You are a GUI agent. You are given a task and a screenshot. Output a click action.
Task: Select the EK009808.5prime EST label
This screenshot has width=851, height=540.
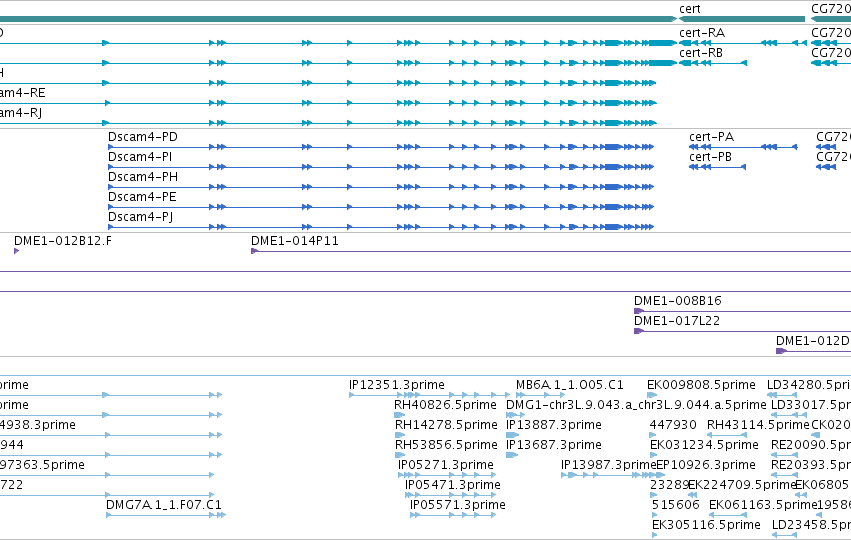coord(701,385)
